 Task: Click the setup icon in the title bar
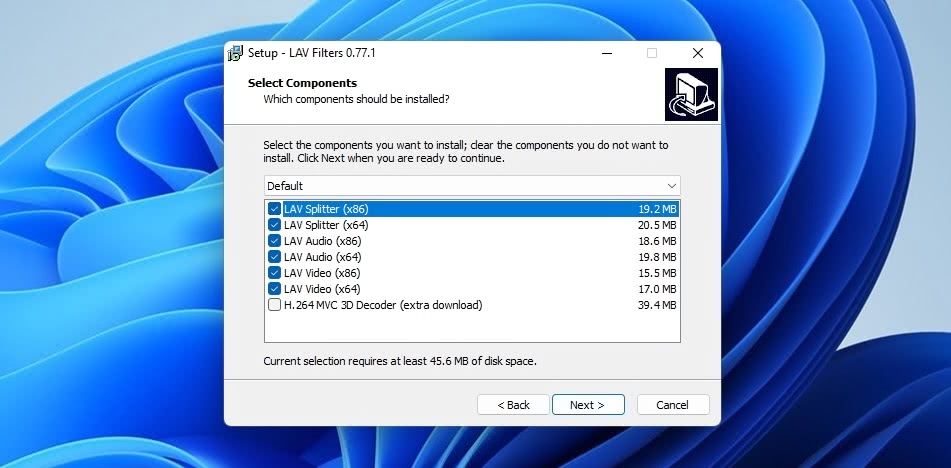tap(235, 53)
